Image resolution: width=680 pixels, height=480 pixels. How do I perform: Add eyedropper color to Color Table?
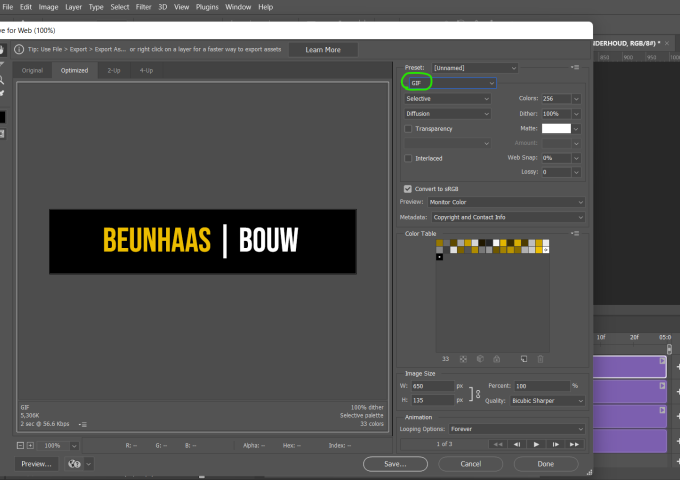point(524,359)
